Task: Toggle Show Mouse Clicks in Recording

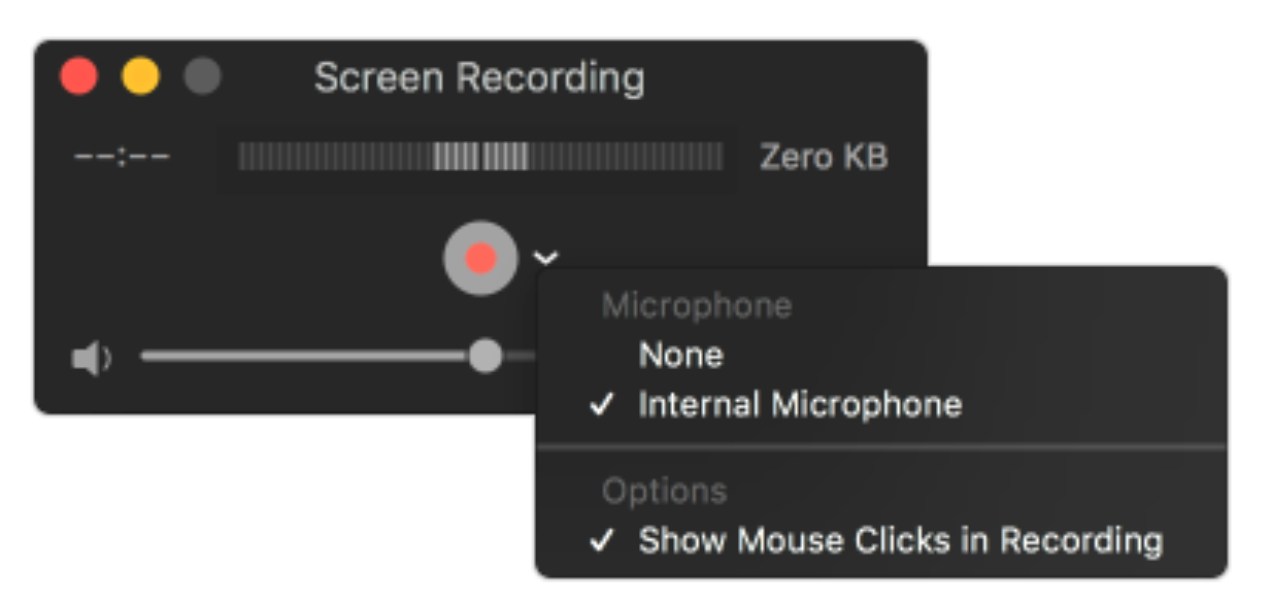Action: pos(900,541)
